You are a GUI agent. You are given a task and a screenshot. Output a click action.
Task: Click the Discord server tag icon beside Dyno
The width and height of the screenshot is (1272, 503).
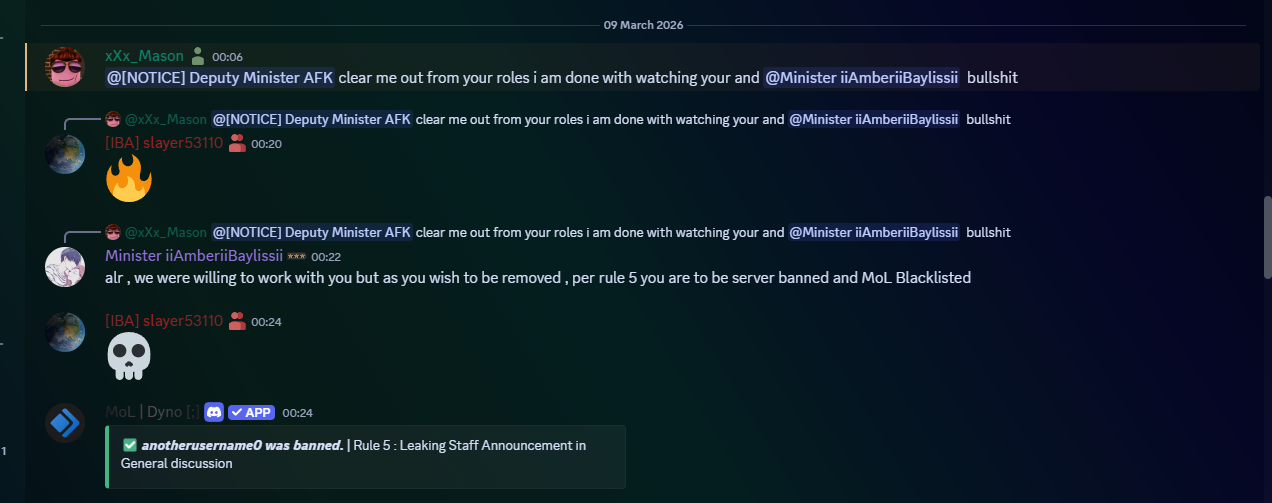coord(213,412)
